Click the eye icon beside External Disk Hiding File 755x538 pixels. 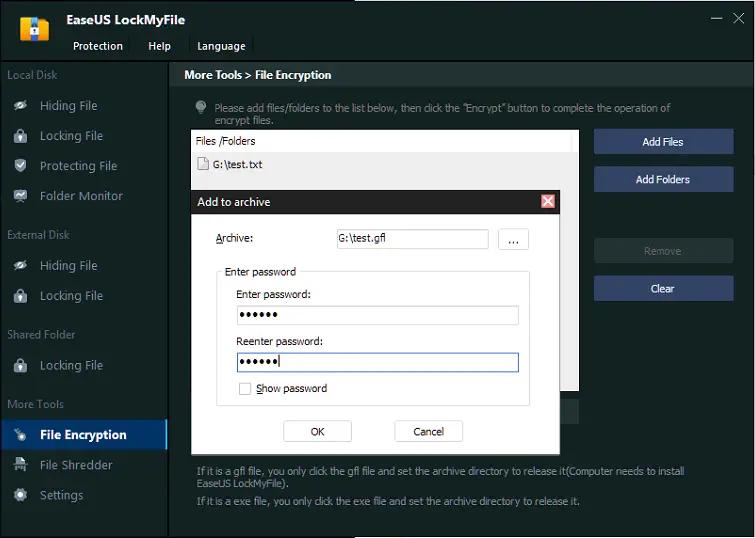click(20, 265)
